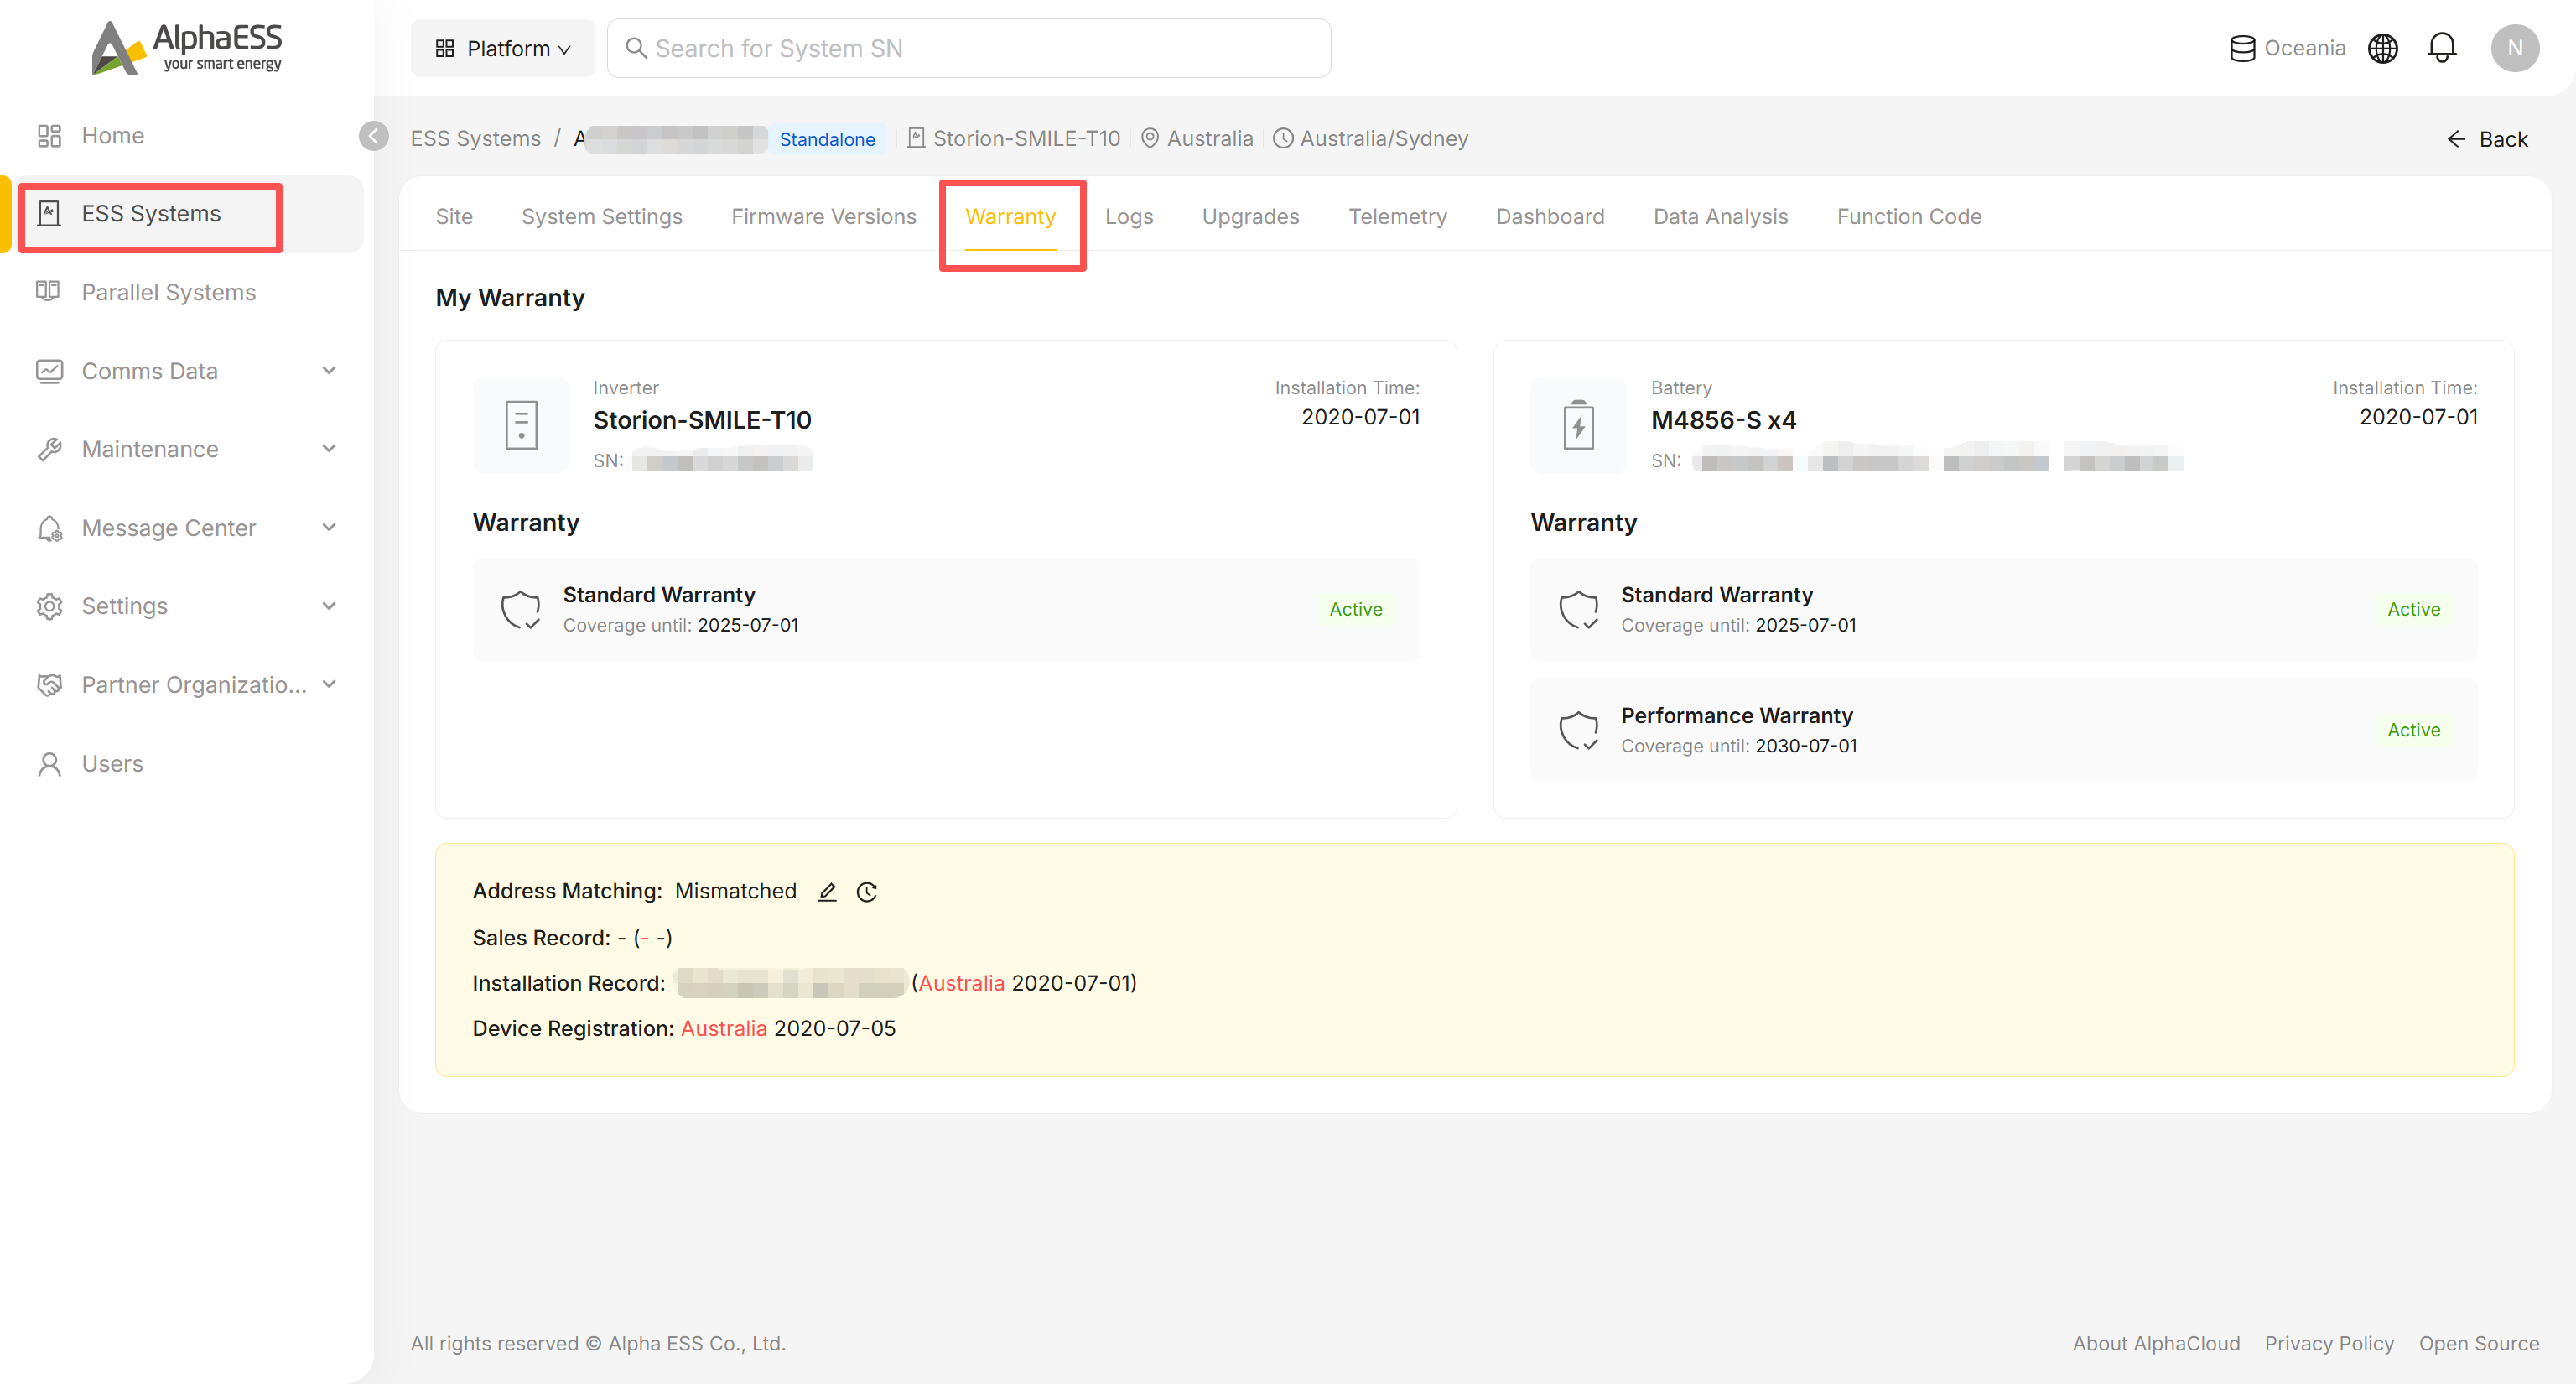This screenshot has height=1384, width=2576.
Task: Switch to the Telemetry tab
Action: pos(1397,217)
